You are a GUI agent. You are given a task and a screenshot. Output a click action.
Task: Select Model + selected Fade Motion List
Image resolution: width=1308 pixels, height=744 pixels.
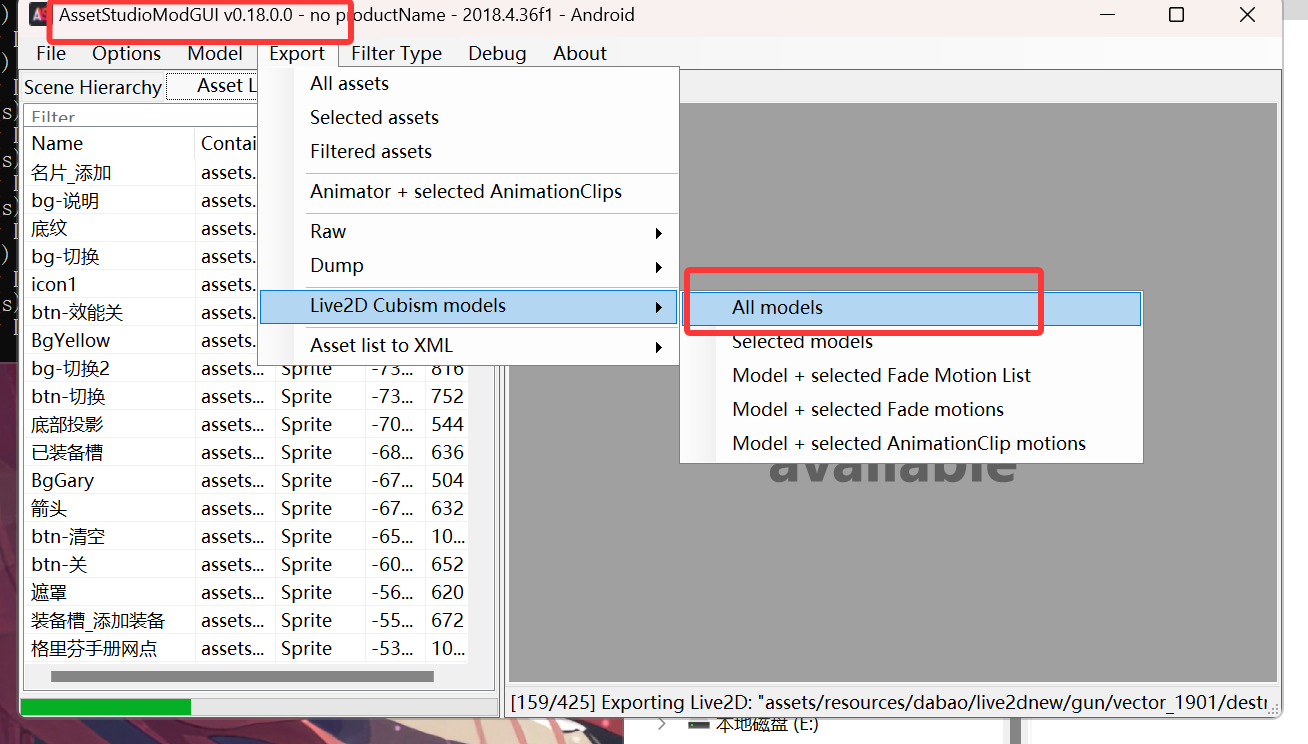coord(912,376)
